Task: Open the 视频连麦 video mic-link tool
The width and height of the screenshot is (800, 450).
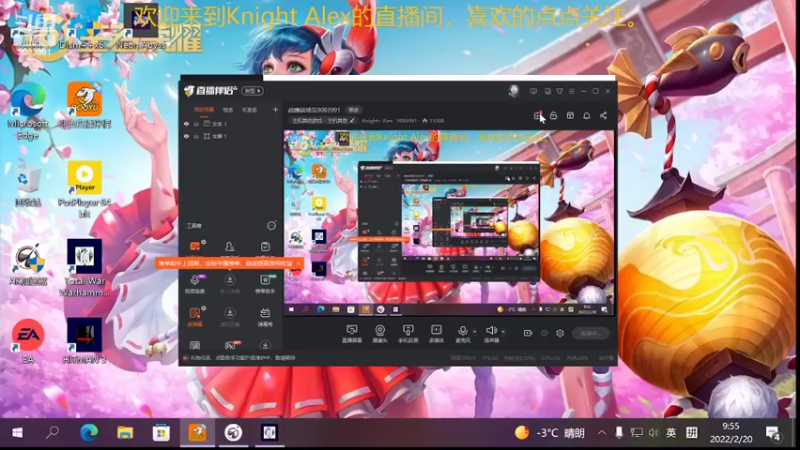Action: click(195, 284)
